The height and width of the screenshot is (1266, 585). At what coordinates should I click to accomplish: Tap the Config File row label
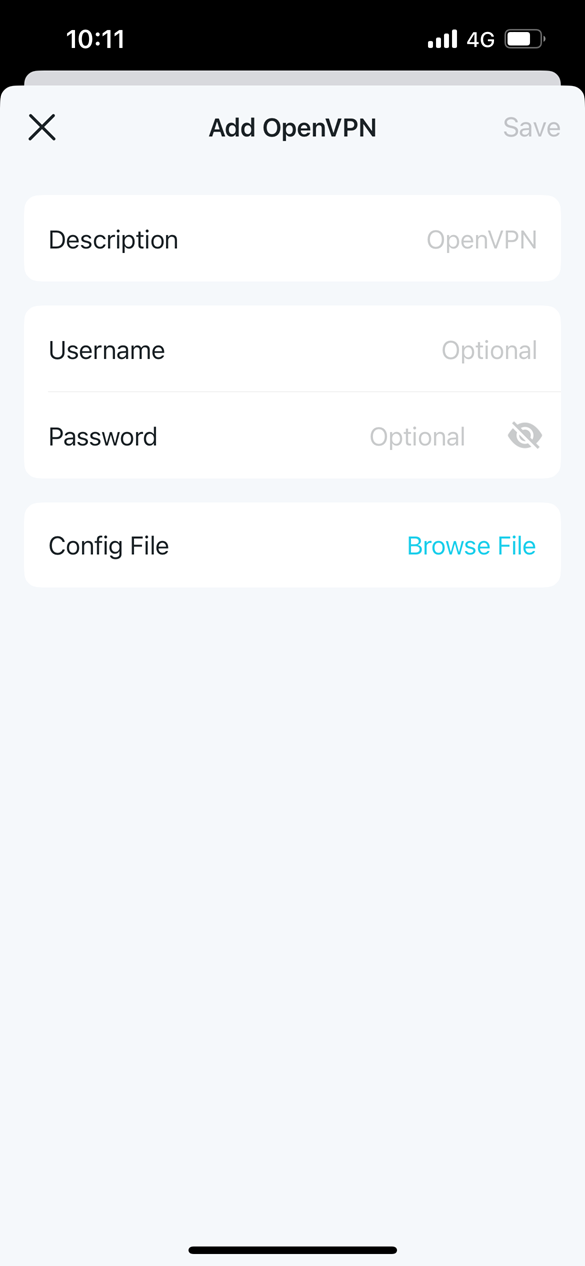[109, 545]
